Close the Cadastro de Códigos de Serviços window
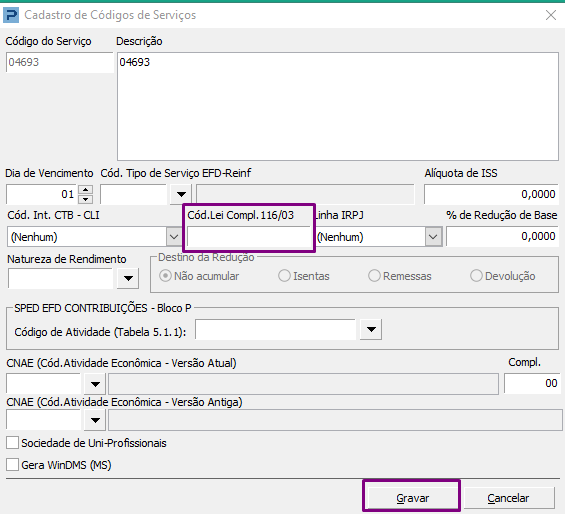Image resolution: width=565 pixels, height=514 pixels. coord(551,15)
